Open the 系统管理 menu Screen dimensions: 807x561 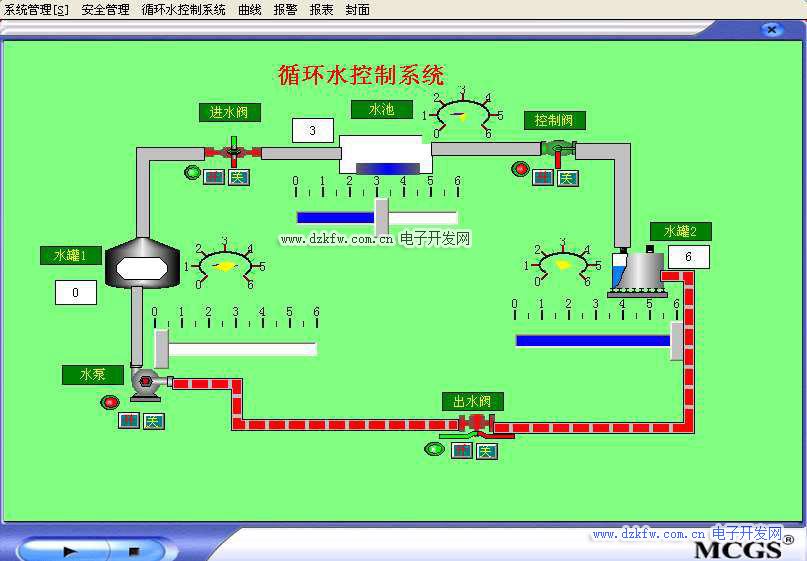tap(37, 10)
